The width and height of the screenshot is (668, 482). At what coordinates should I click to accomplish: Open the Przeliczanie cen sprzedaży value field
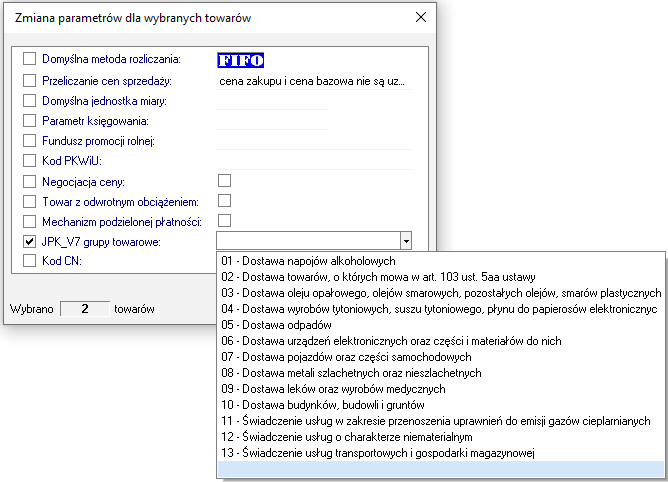pos(312,81)
